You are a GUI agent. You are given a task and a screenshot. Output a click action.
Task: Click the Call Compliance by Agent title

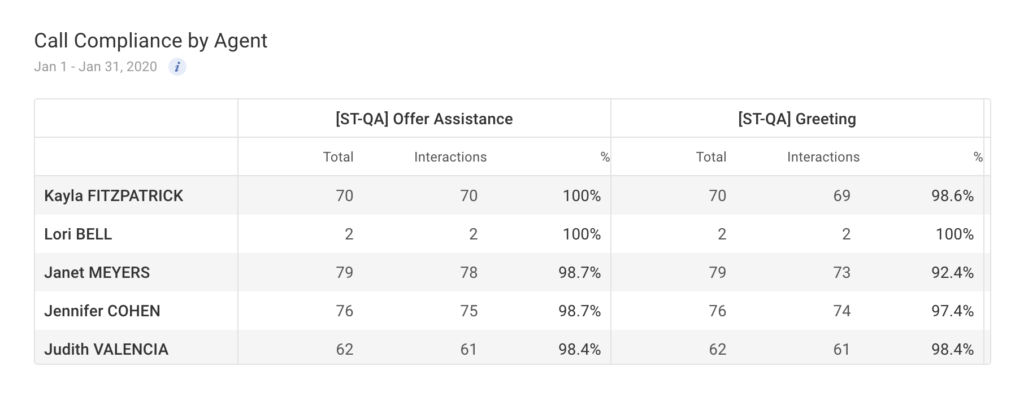tap(150, 41)
